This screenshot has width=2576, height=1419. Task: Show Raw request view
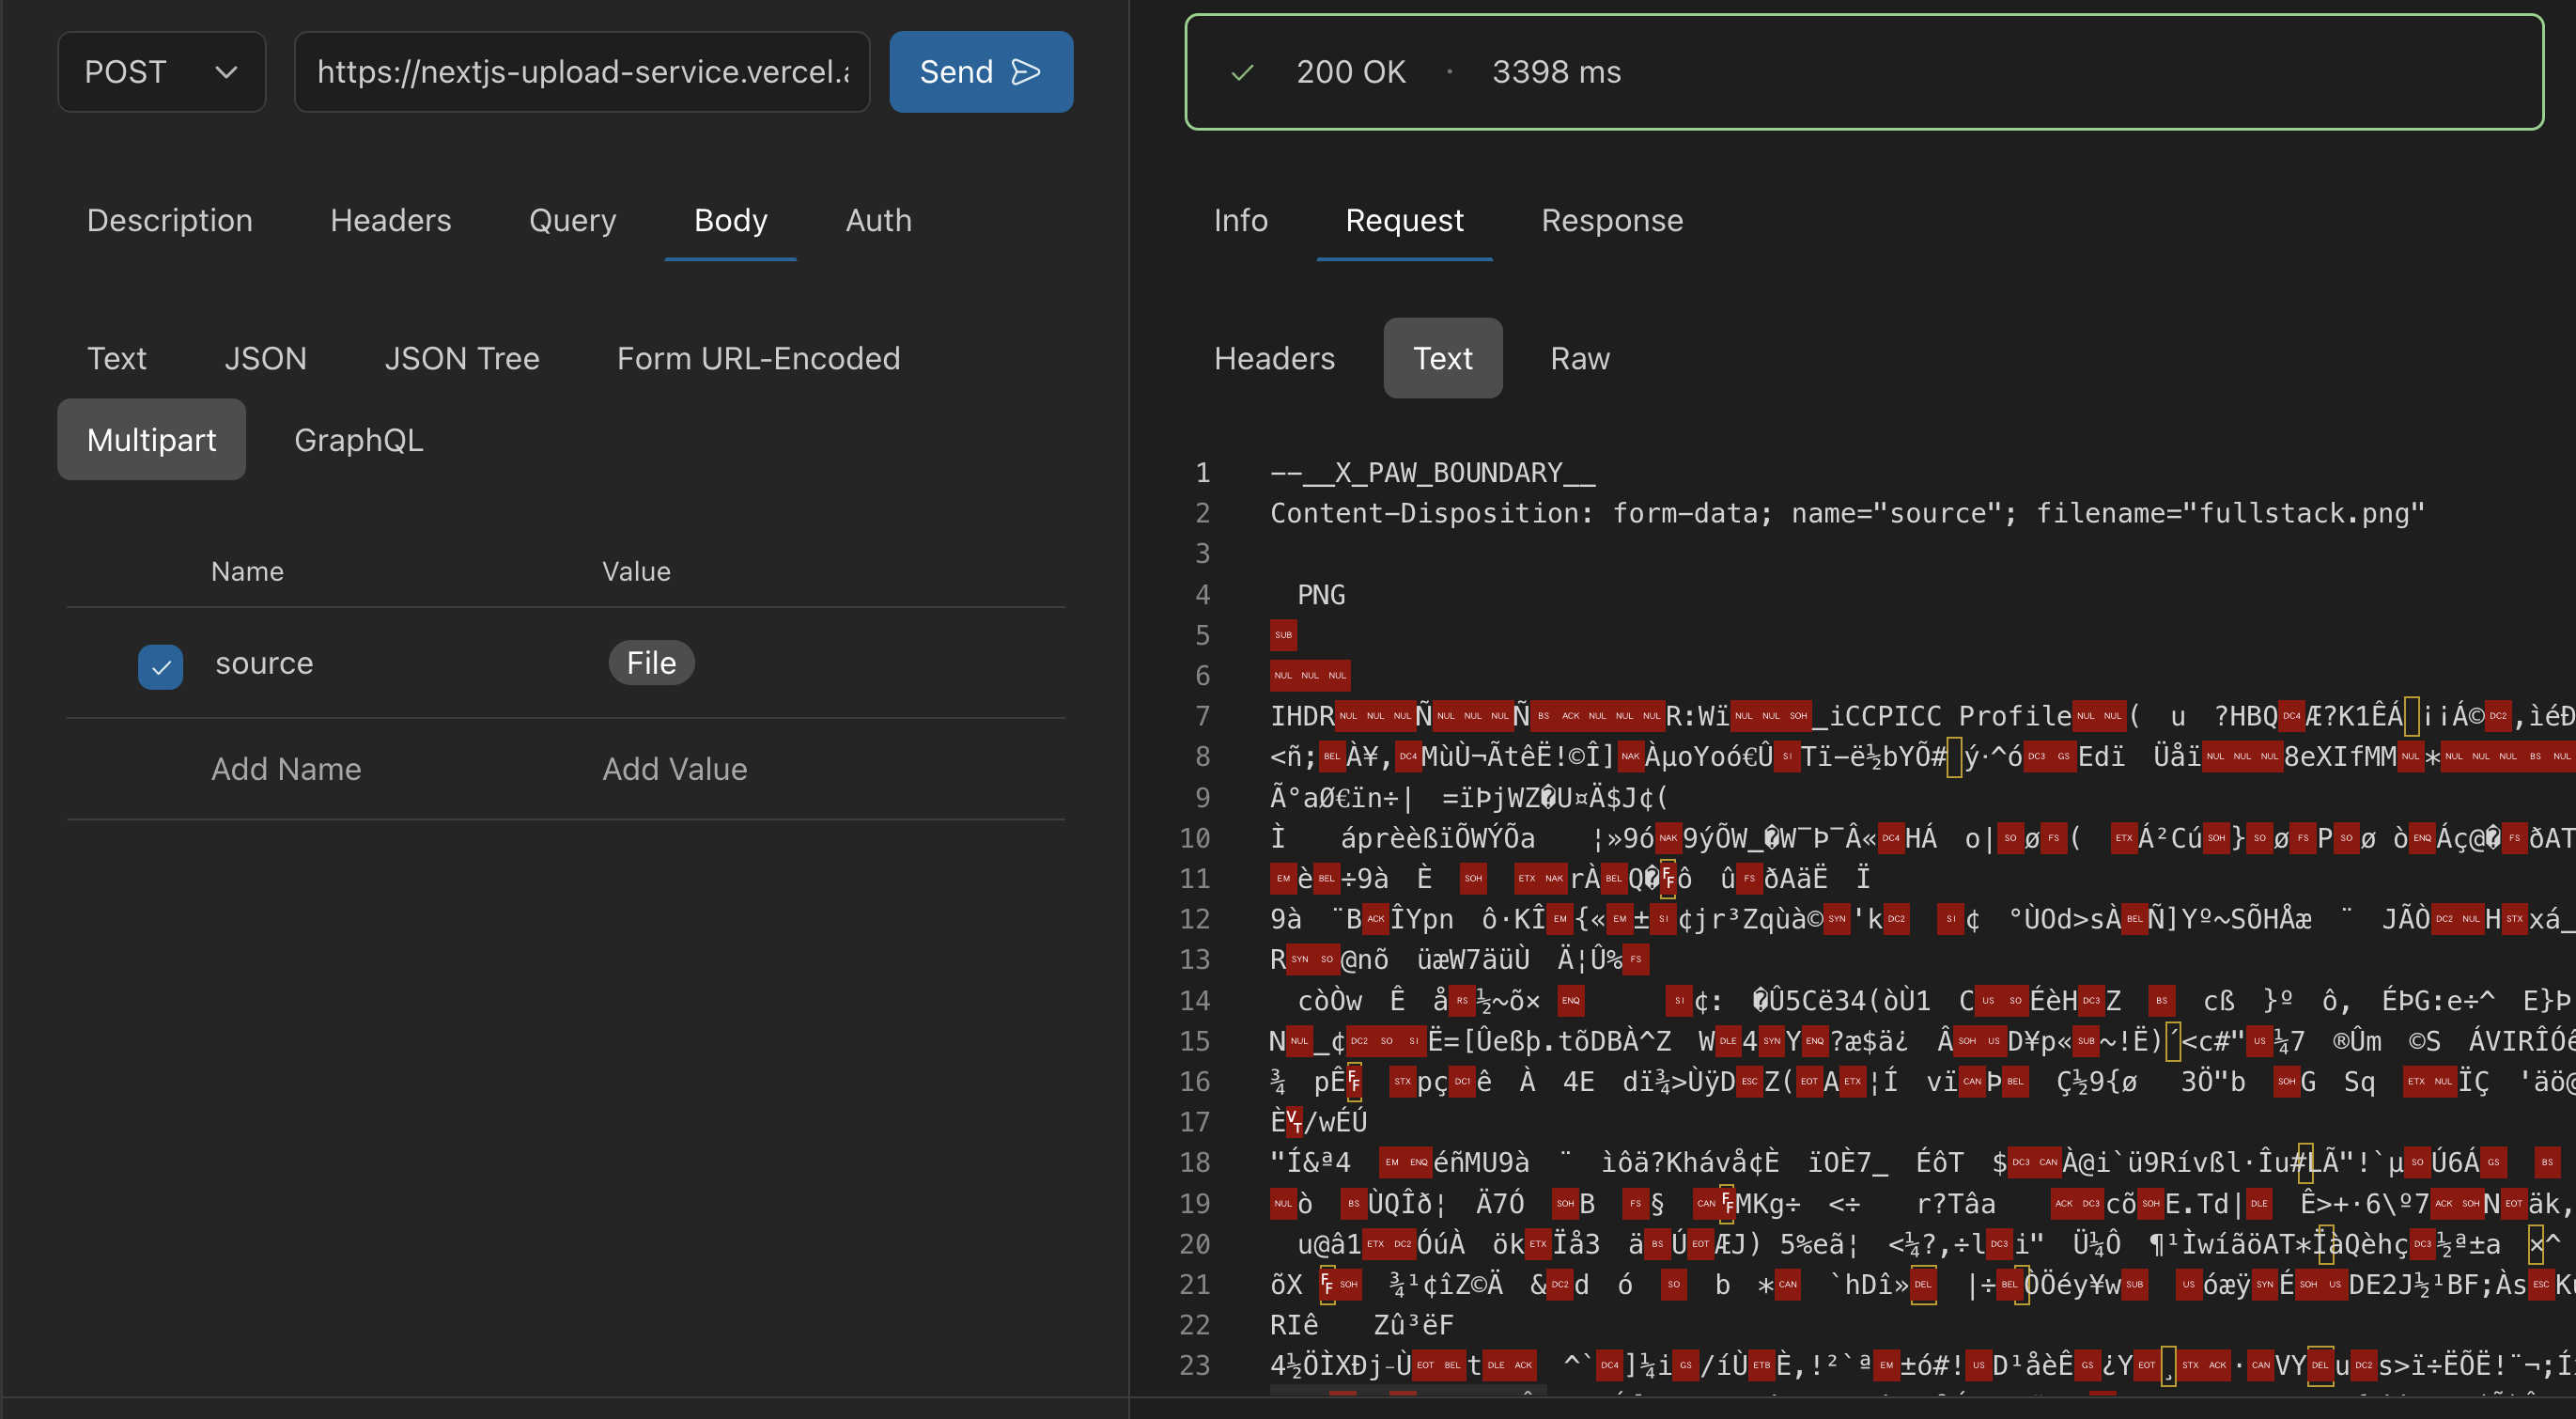[1579, 358]
